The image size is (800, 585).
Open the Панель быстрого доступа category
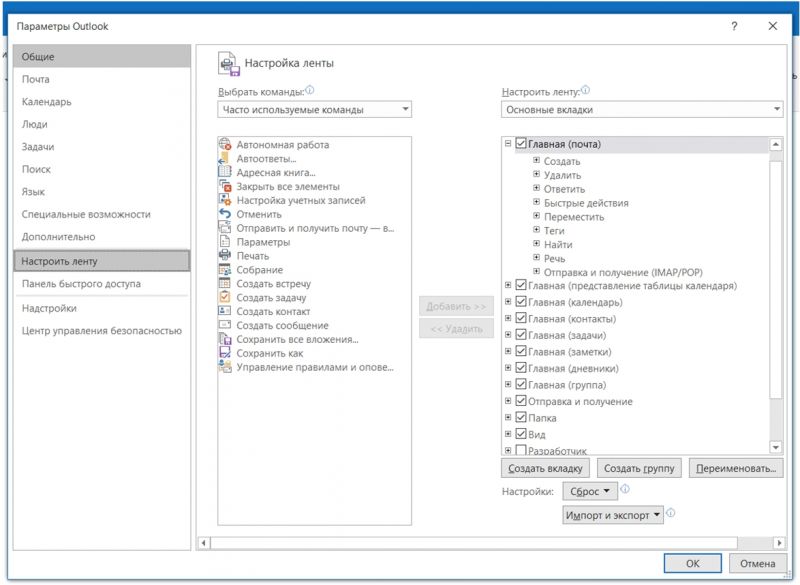(x=81, y=284)
